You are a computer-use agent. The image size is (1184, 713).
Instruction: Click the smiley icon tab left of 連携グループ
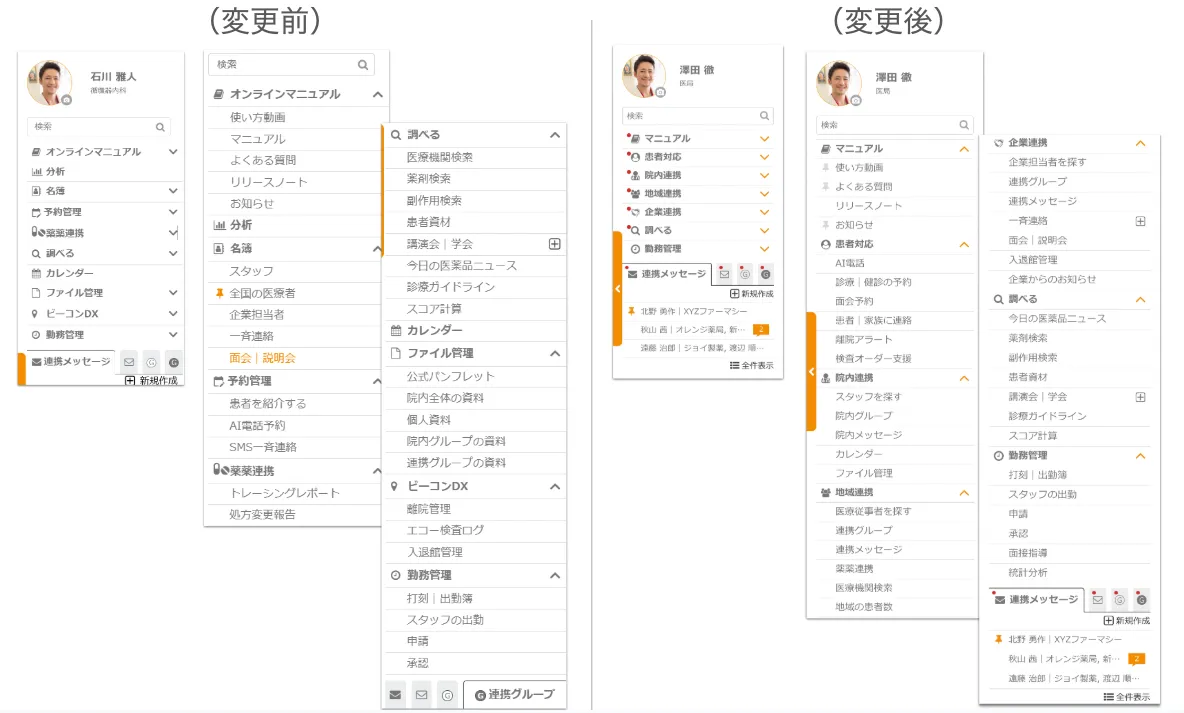point(447,694)
